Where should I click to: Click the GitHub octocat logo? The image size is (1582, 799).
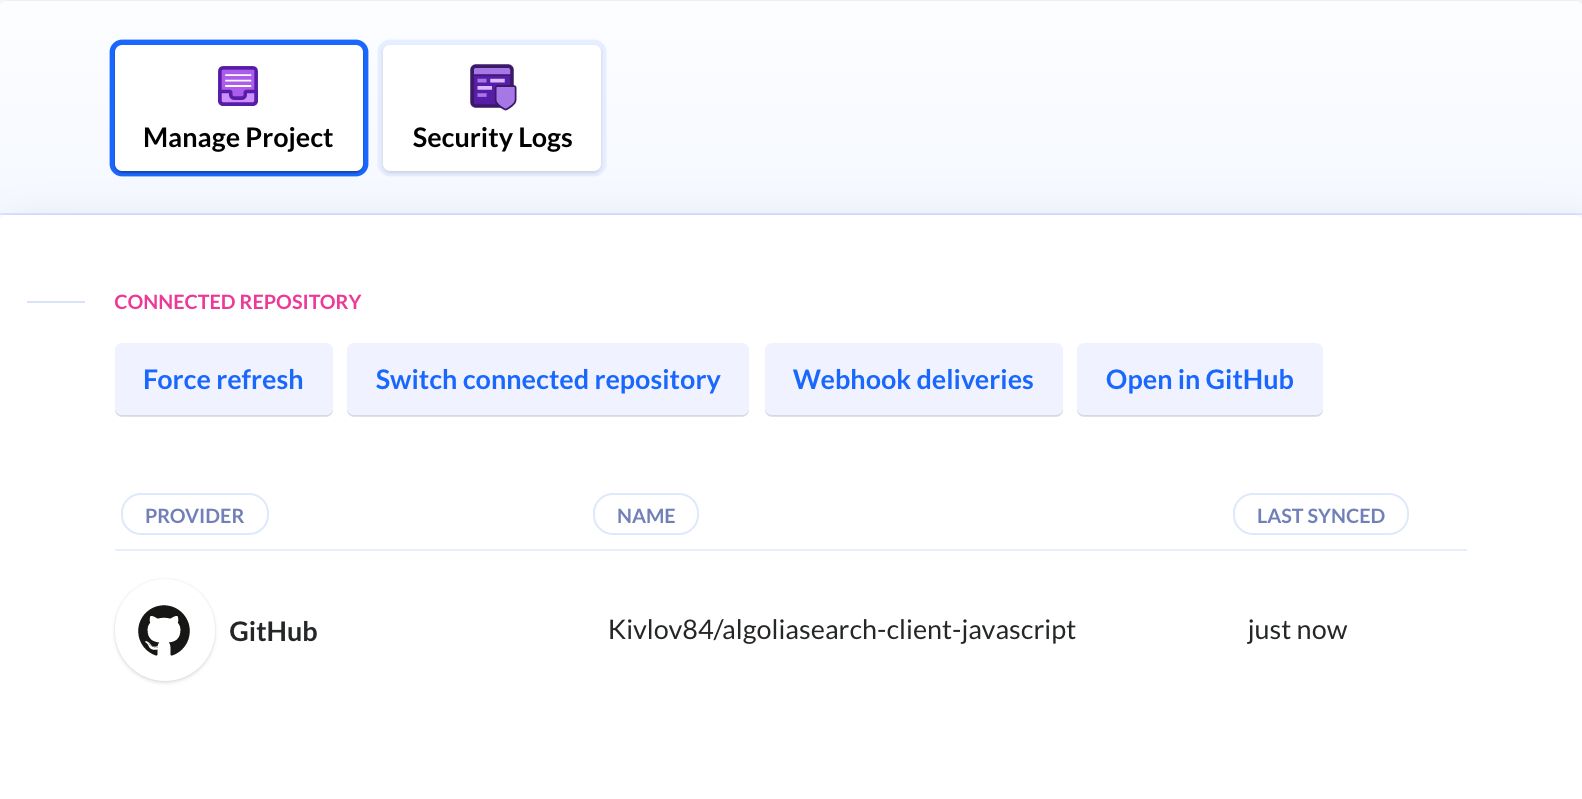point(164,631)
